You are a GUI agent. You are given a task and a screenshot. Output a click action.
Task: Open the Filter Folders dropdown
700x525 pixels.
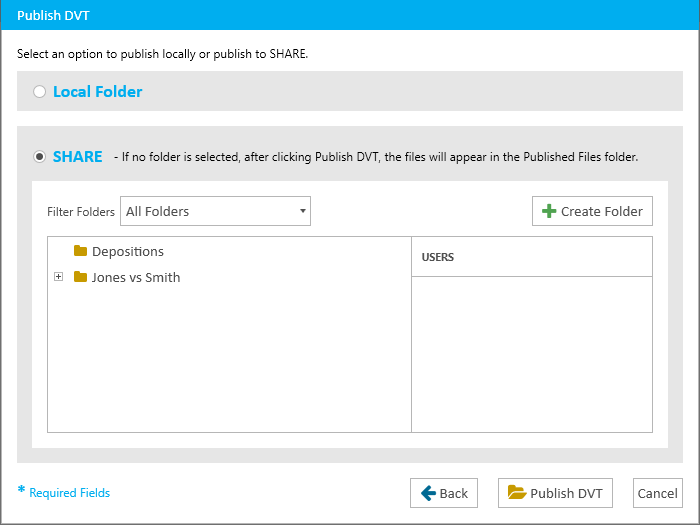(x=215, y=211)
